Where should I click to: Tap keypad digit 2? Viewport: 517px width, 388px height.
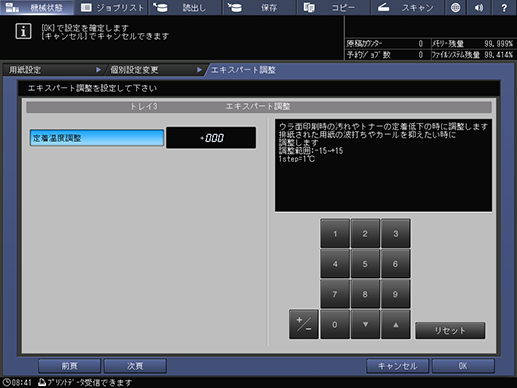pyautogui.click(x=365, y=234)
